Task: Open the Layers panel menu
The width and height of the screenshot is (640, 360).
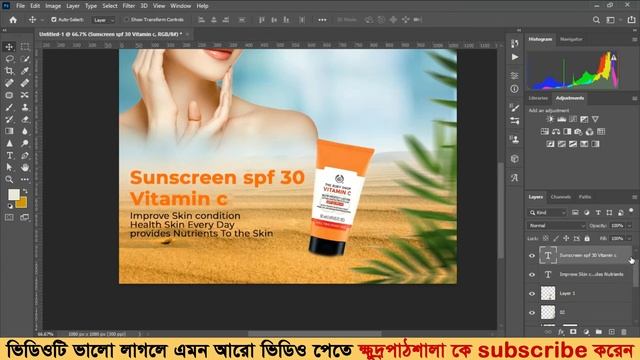Action: pos(635,197)
